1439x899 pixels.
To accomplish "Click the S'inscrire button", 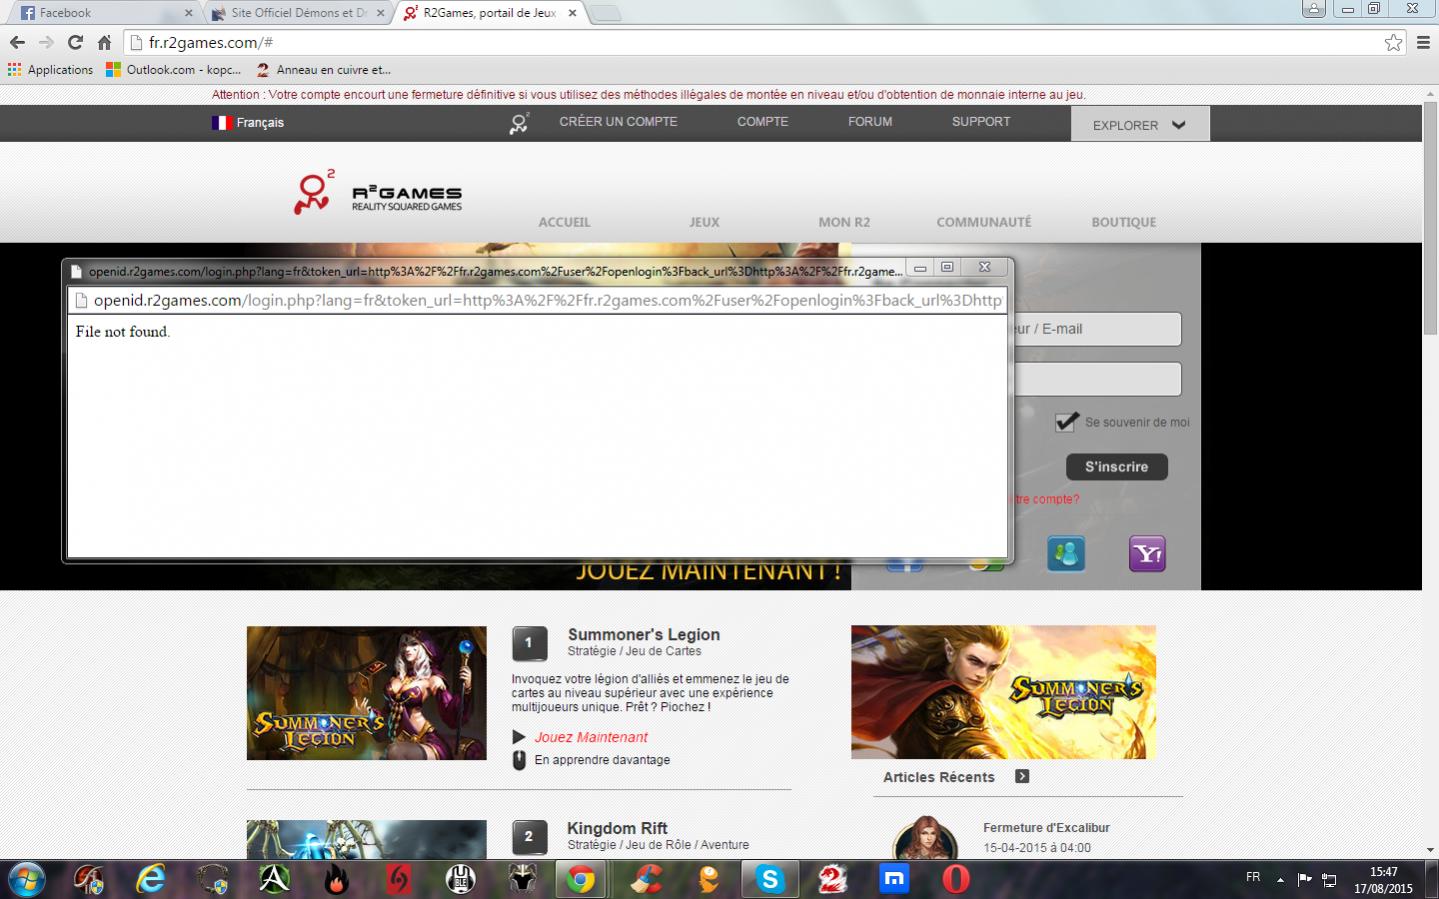I will [x=1116, y=467].
